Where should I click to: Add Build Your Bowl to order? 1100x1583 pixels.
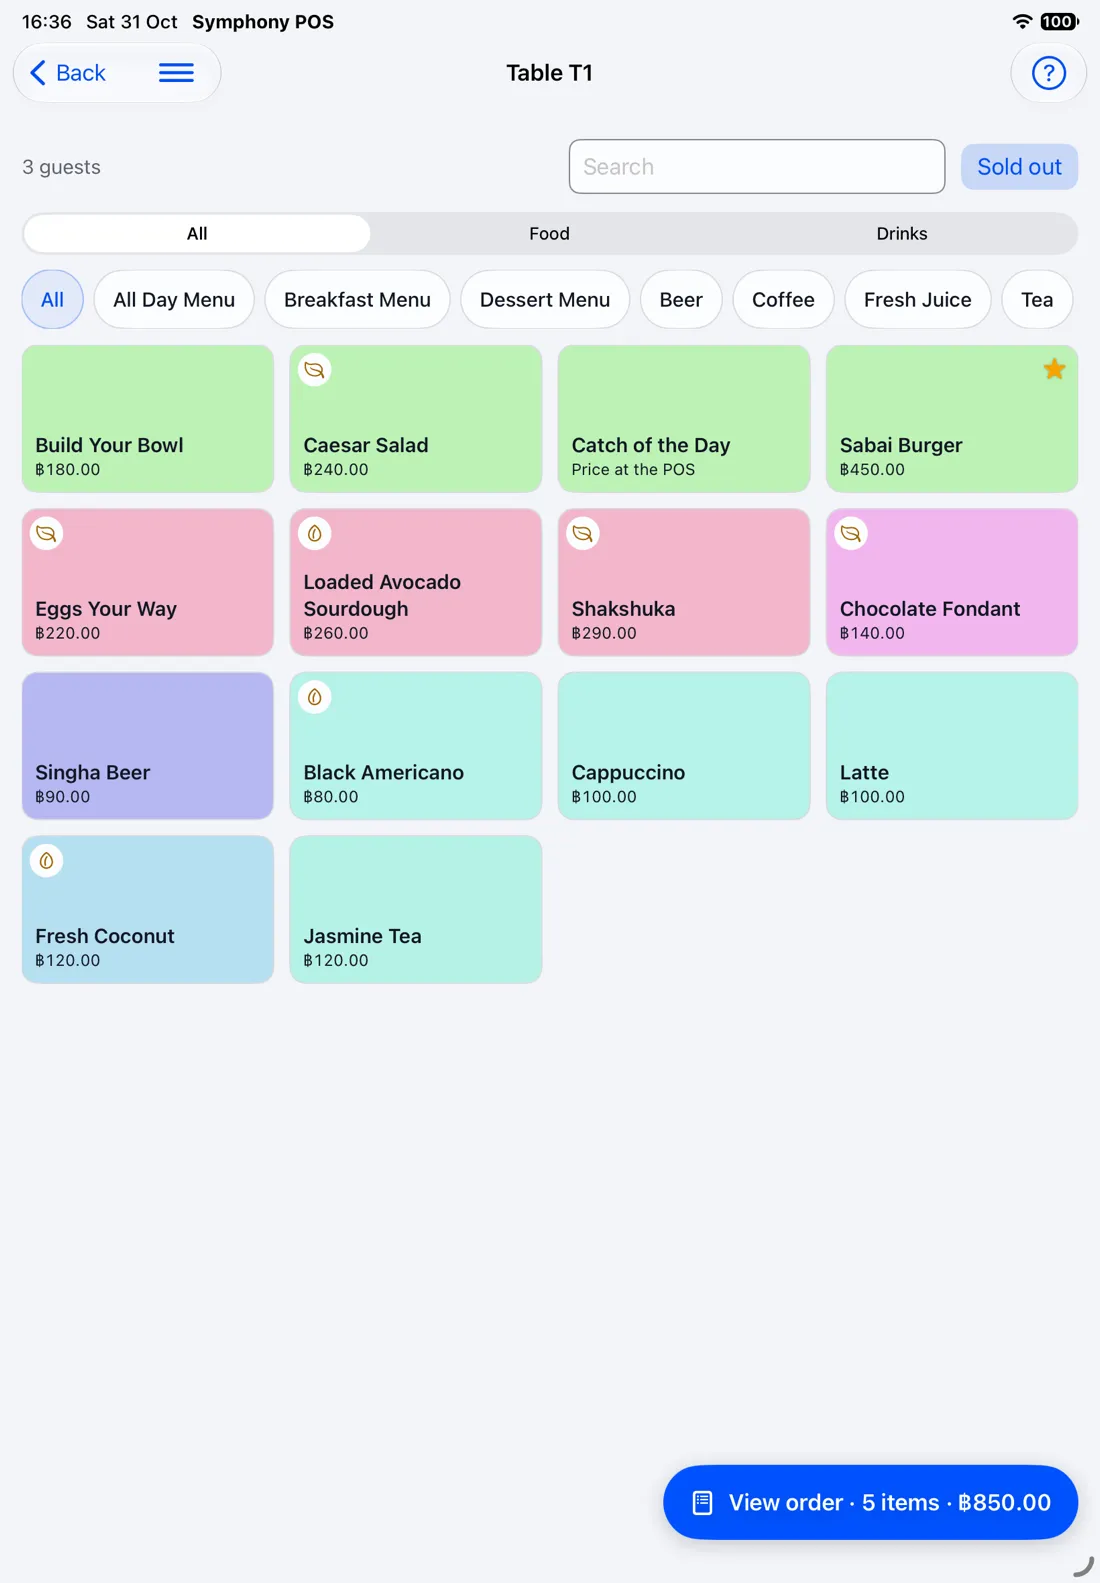pos(148,418)
